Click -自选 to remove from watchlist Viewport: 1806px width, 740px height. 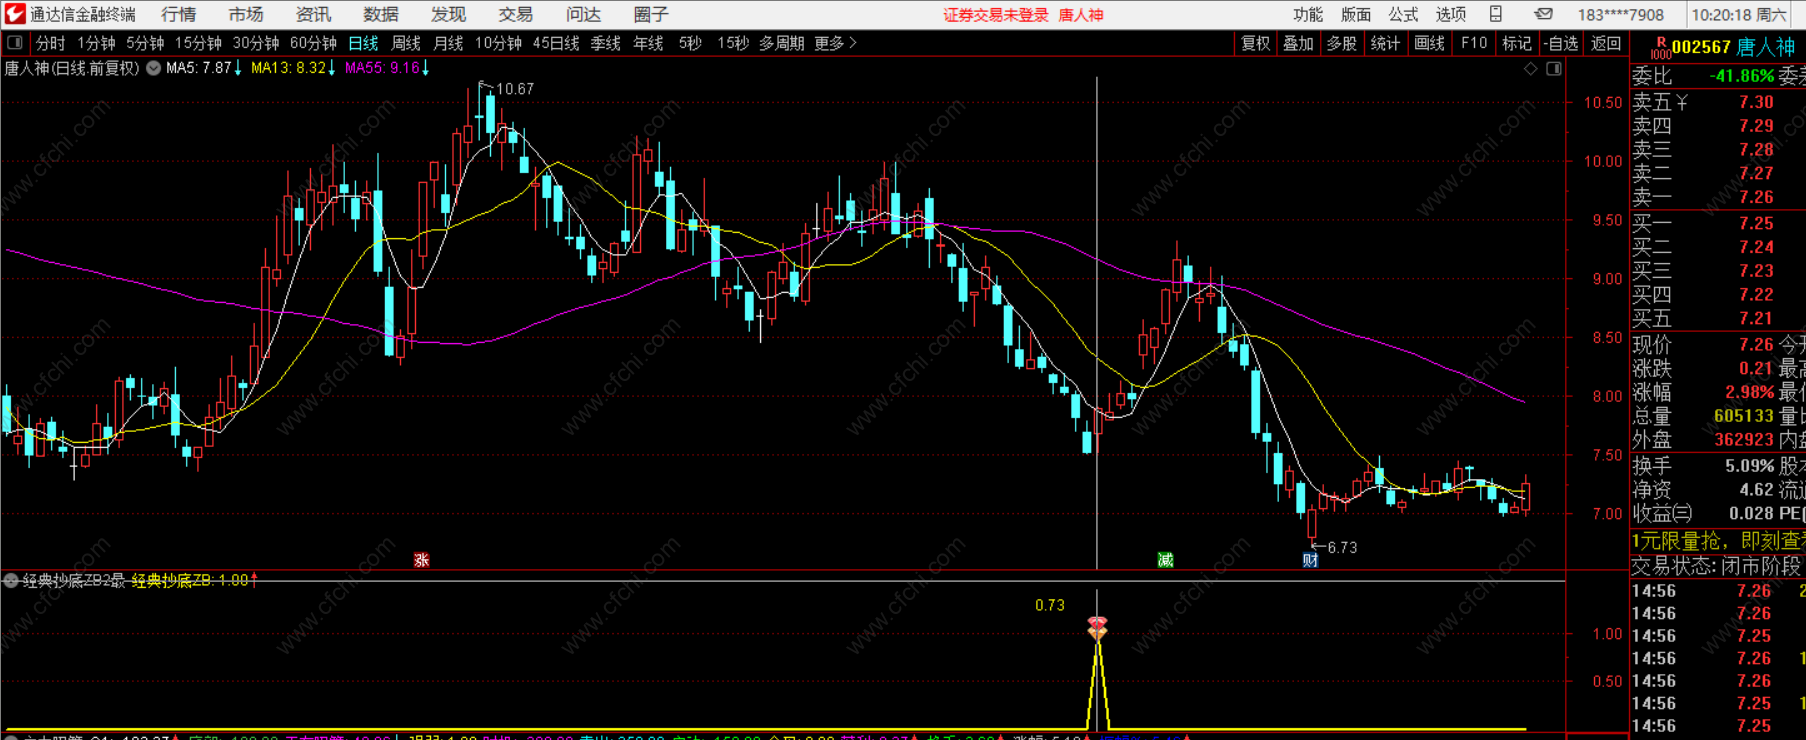[1560, 43]
